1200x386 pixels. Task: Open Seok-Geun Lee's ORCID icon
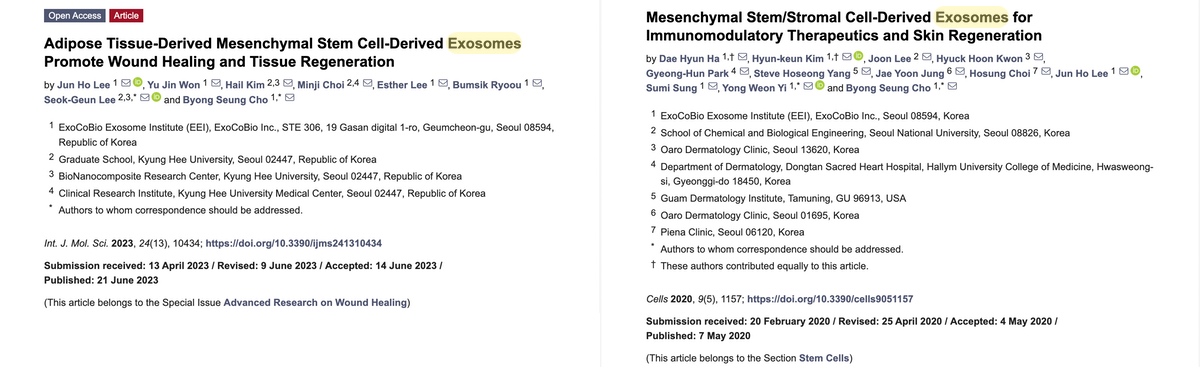(x=157, y=98)
